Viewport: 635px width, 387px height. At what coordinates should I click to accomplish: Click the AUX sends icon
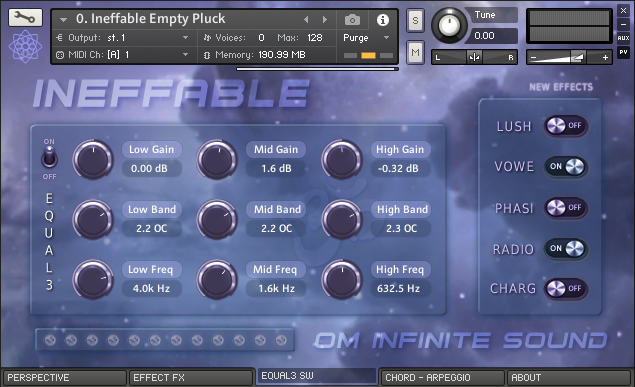[623, 38]
